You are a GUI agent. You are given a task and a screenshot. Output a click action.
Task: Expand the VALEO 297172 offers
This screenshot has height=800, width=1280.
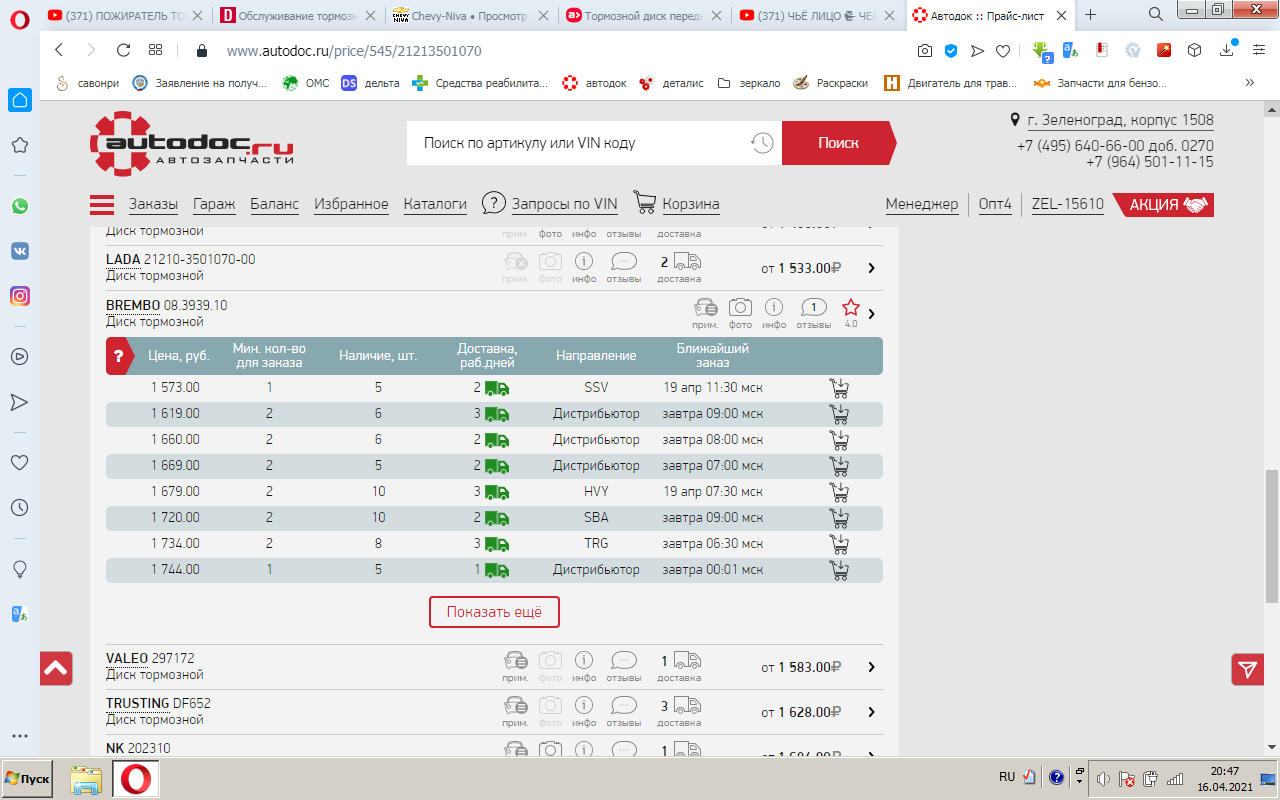point(871,667)
